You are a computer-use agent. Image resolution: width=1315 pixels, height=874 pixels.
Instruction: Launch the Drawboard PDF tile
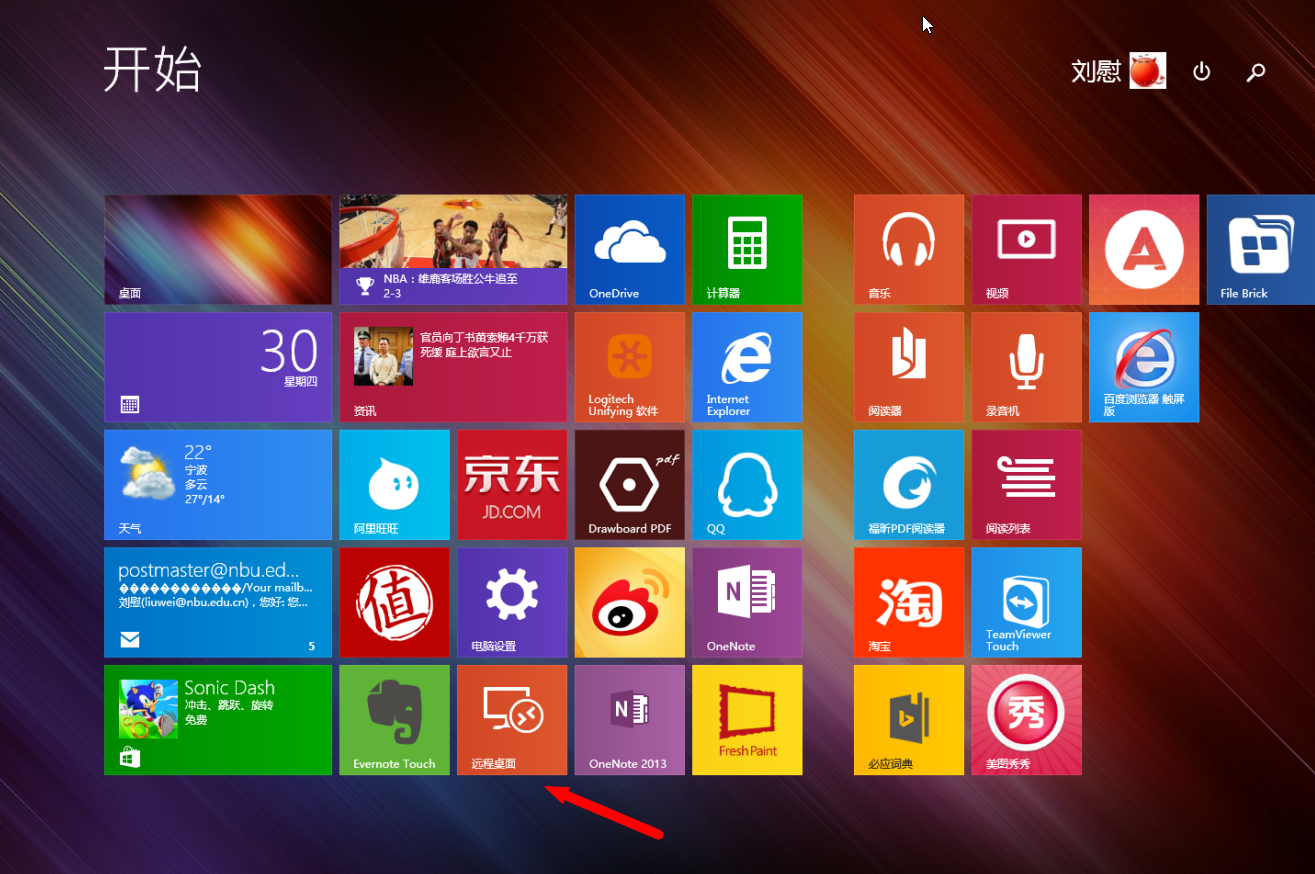point(630,485)
